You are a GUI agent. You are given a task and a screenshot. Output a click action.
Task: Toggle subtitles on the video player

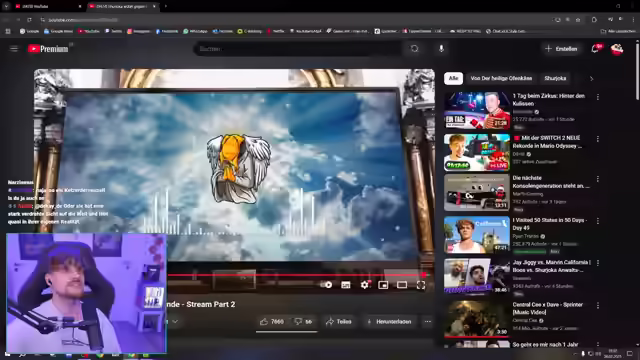346,285
